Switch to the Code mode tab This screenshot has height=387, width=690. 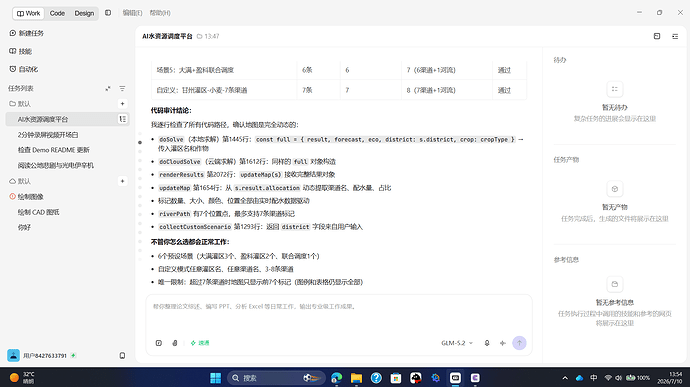[57, 13]
